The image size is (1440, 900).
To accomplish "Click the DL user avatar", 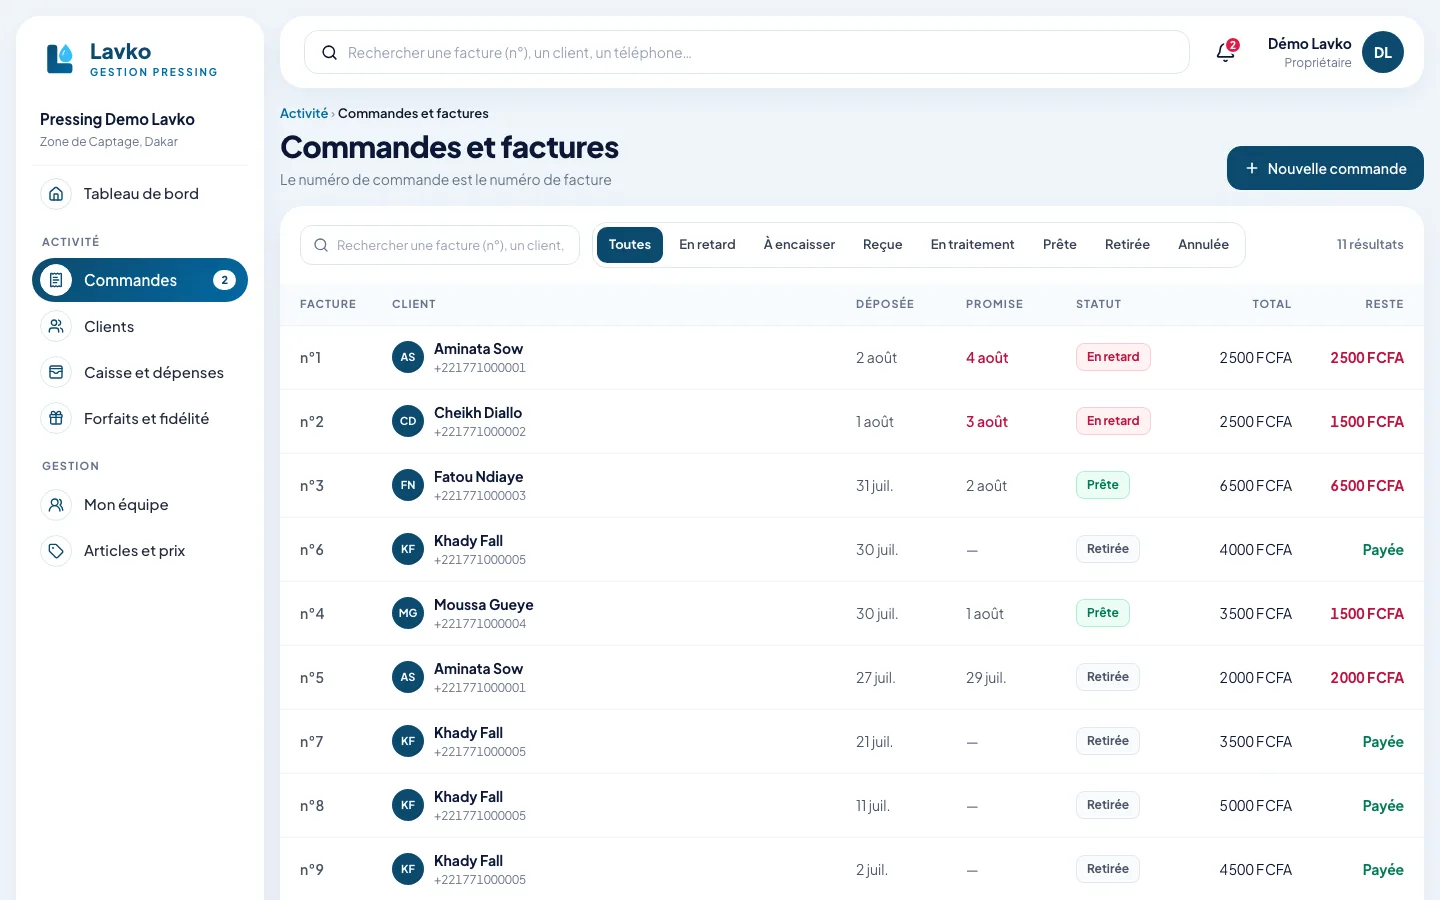I will pyautogui.click(x=1383, y=52).
